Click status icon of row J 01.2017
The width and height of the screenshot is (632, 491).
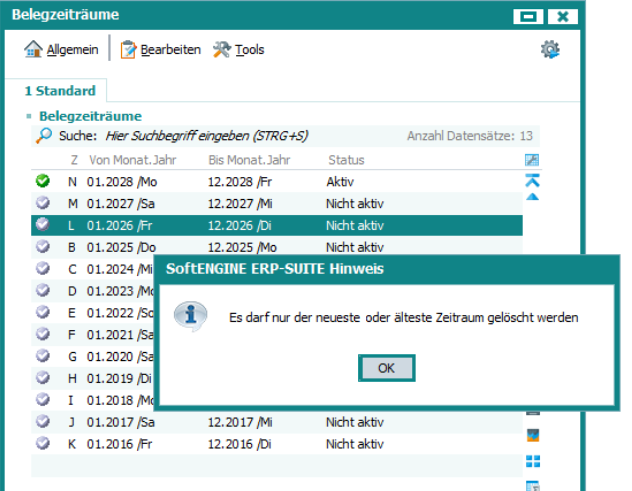[x=42, y=422]
